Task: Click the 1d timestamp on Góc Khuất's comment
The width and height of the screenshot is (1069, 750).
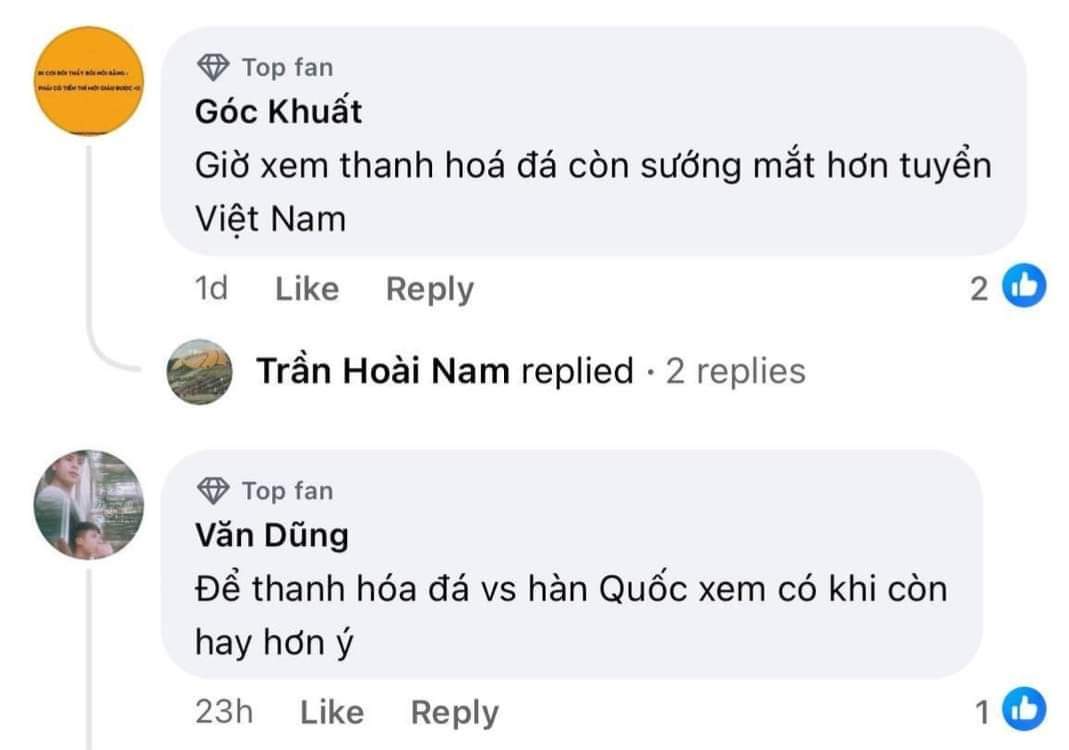Action: pyautogui.click(x=212, y=289)
